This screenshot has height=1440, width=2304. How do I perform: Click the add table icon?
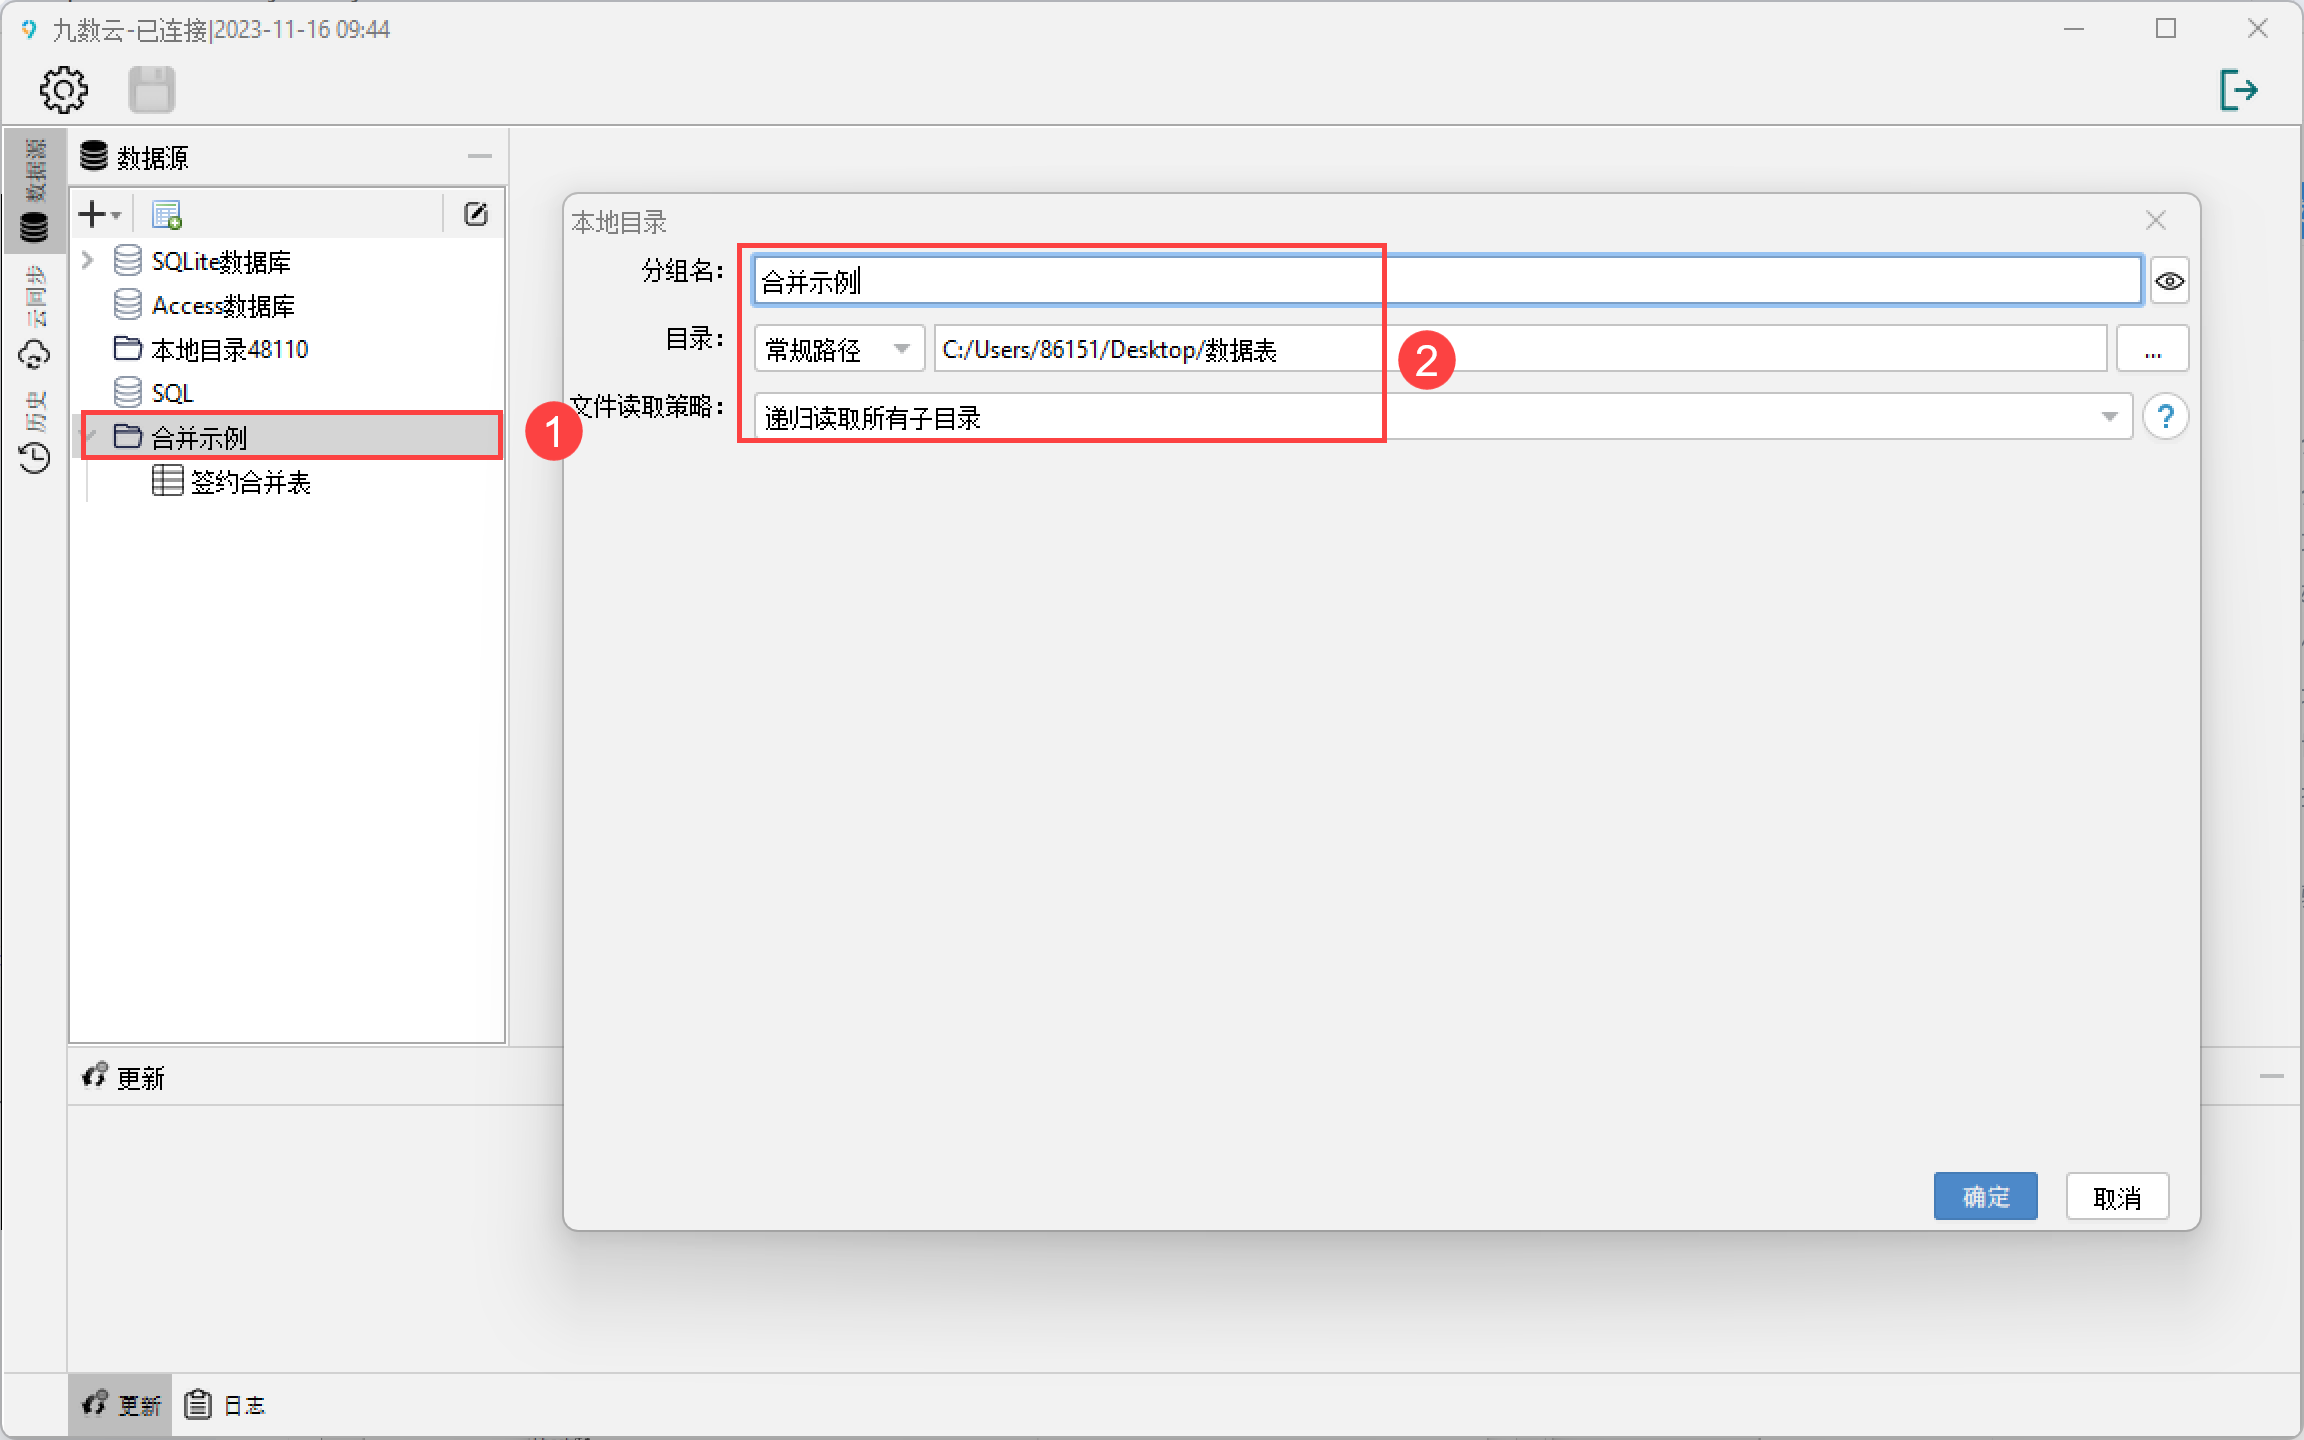pyautogui.click(x=166, y=214)
